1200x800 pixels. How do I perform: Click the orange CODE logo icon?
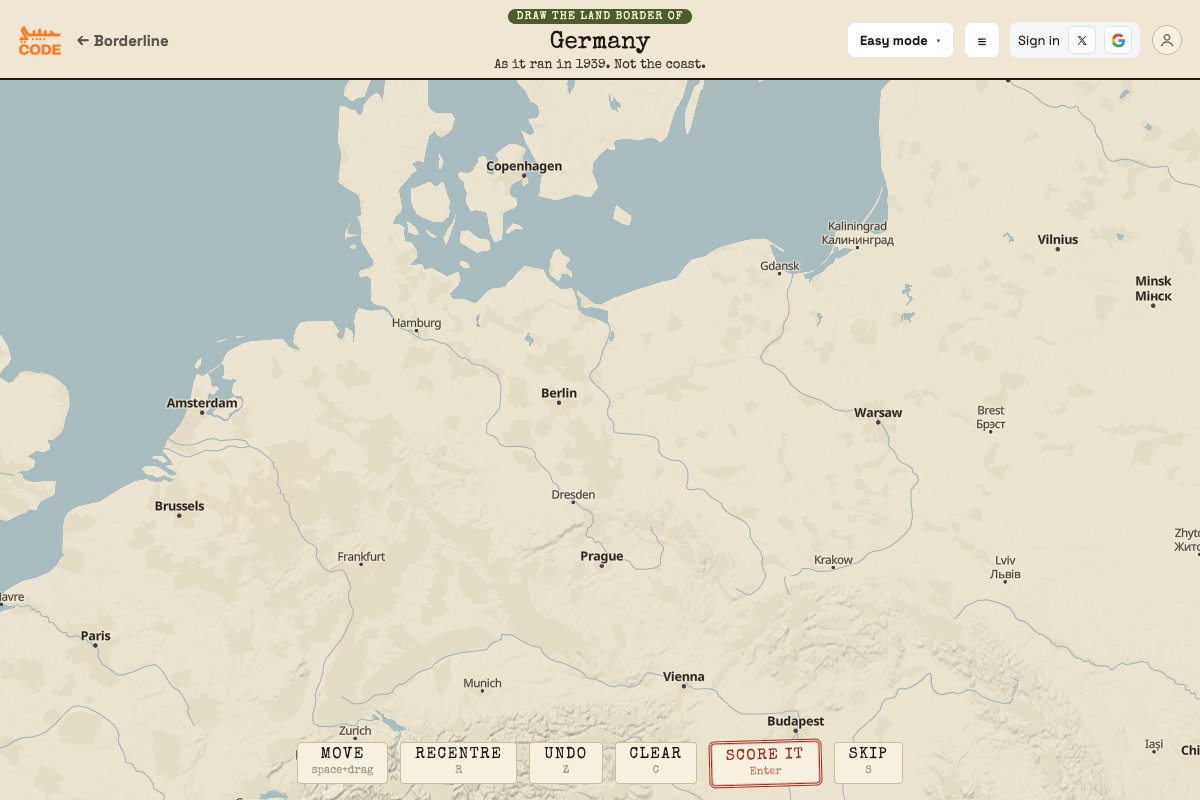tap(40, 41)
